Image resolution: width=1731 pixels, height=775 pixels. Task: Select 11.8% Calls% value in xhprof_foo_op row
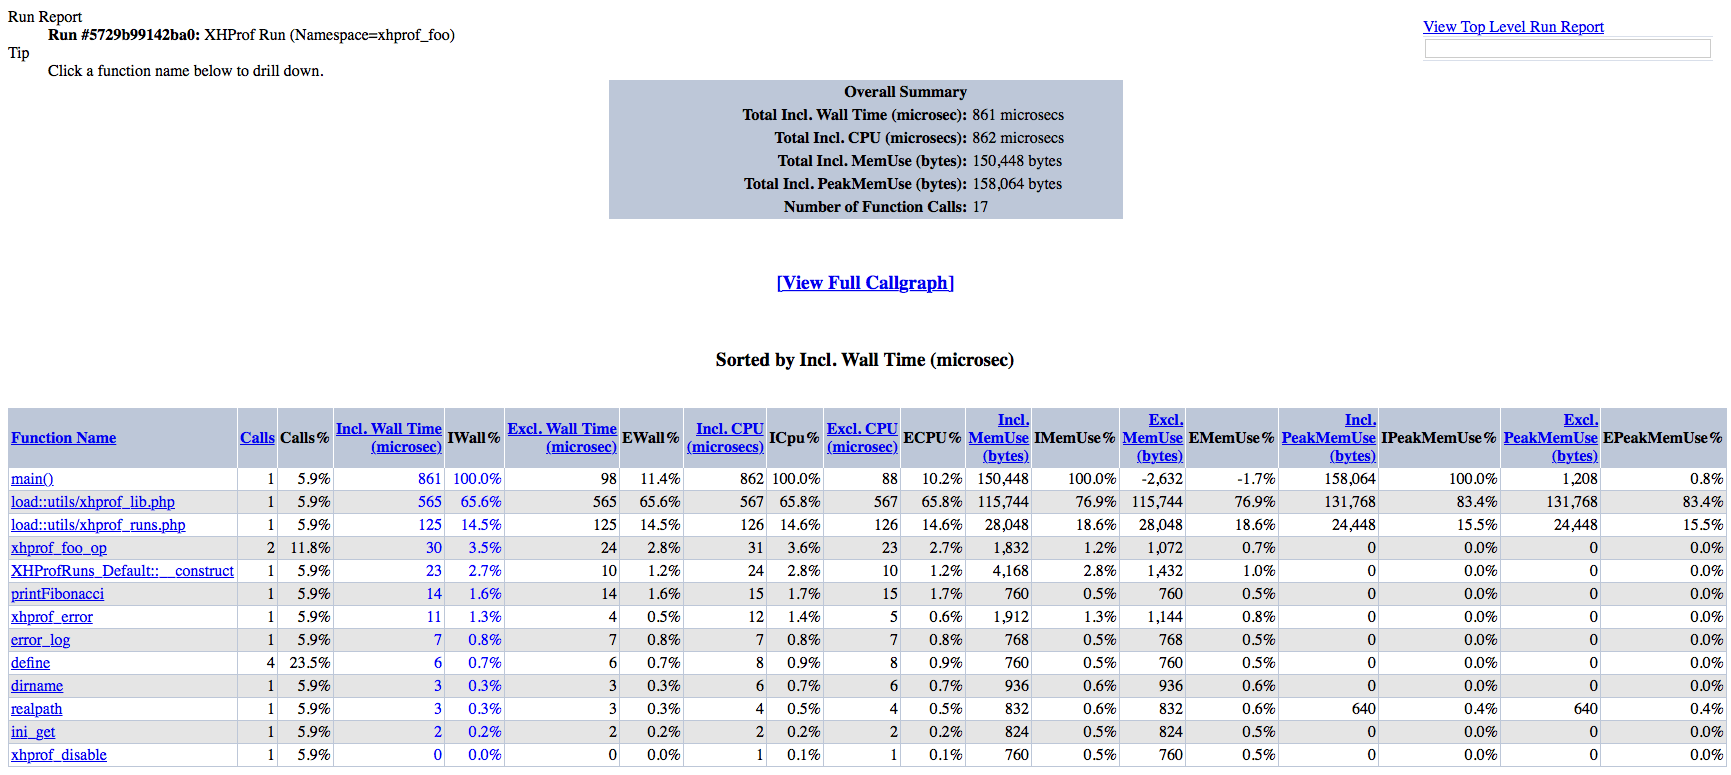coord(310,548)
